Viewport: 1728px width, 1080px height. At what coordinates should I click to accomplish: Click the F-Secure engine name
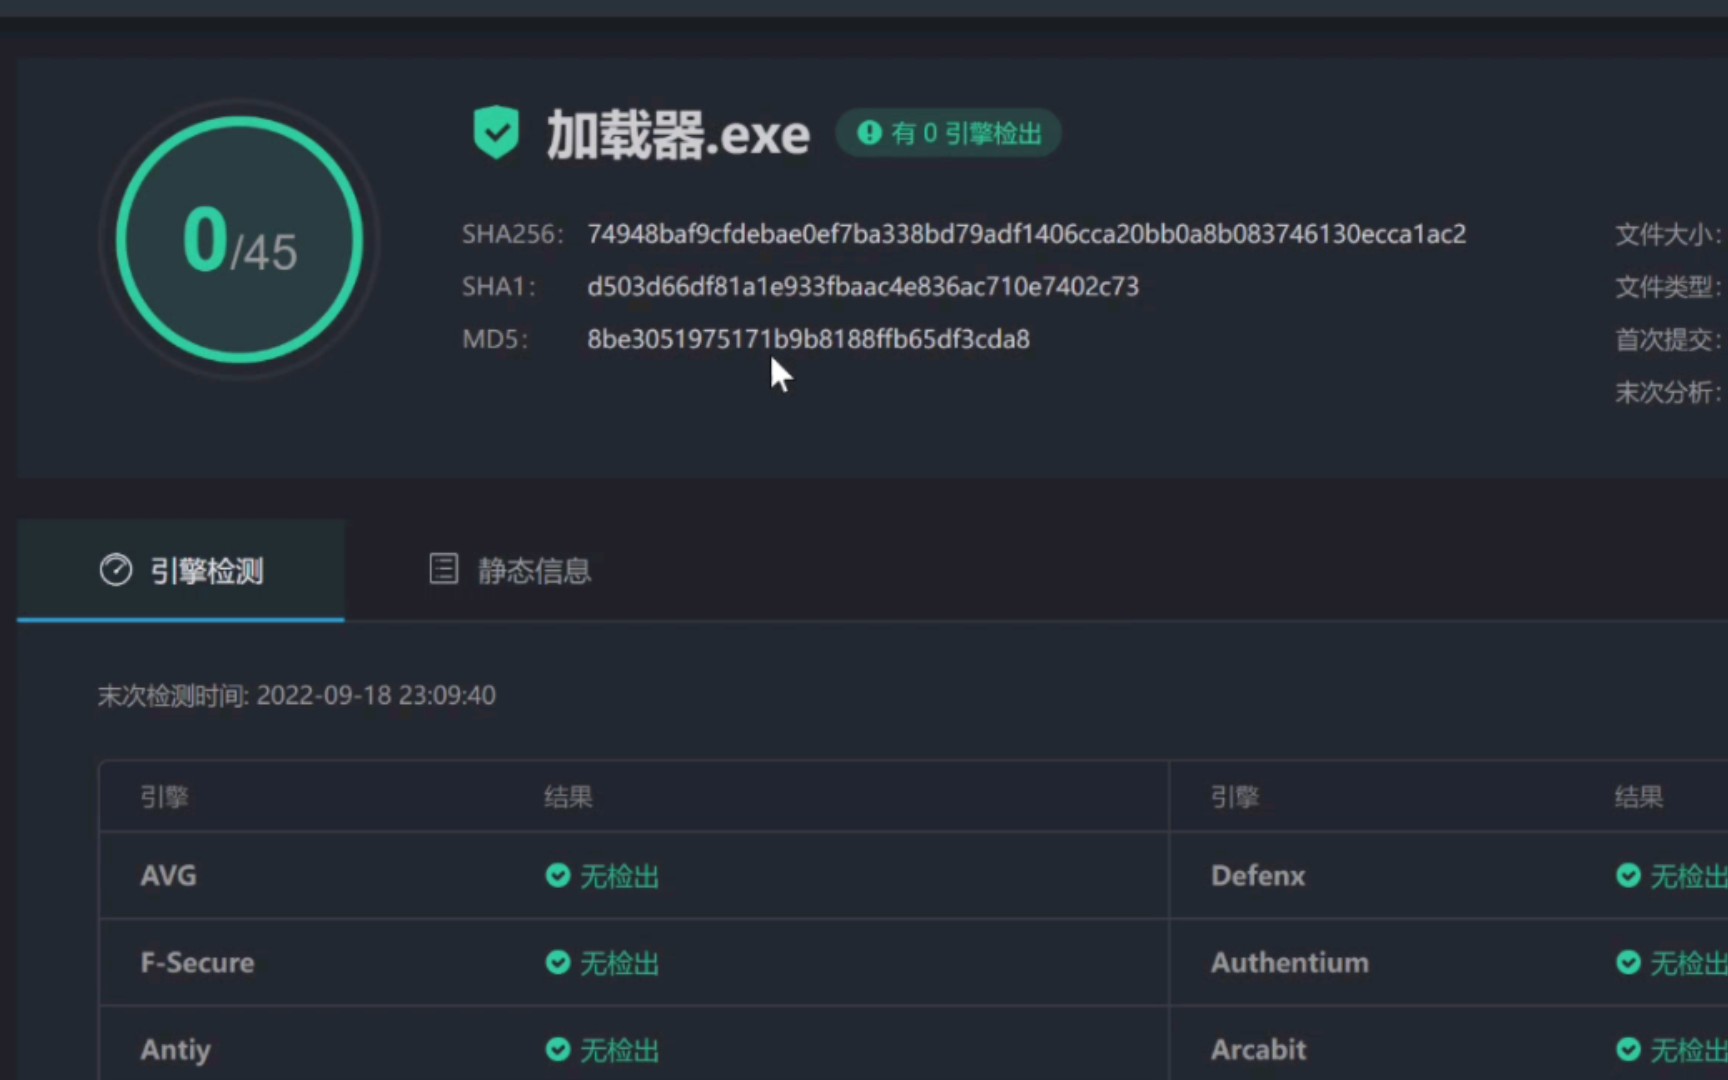click(197, 963)
